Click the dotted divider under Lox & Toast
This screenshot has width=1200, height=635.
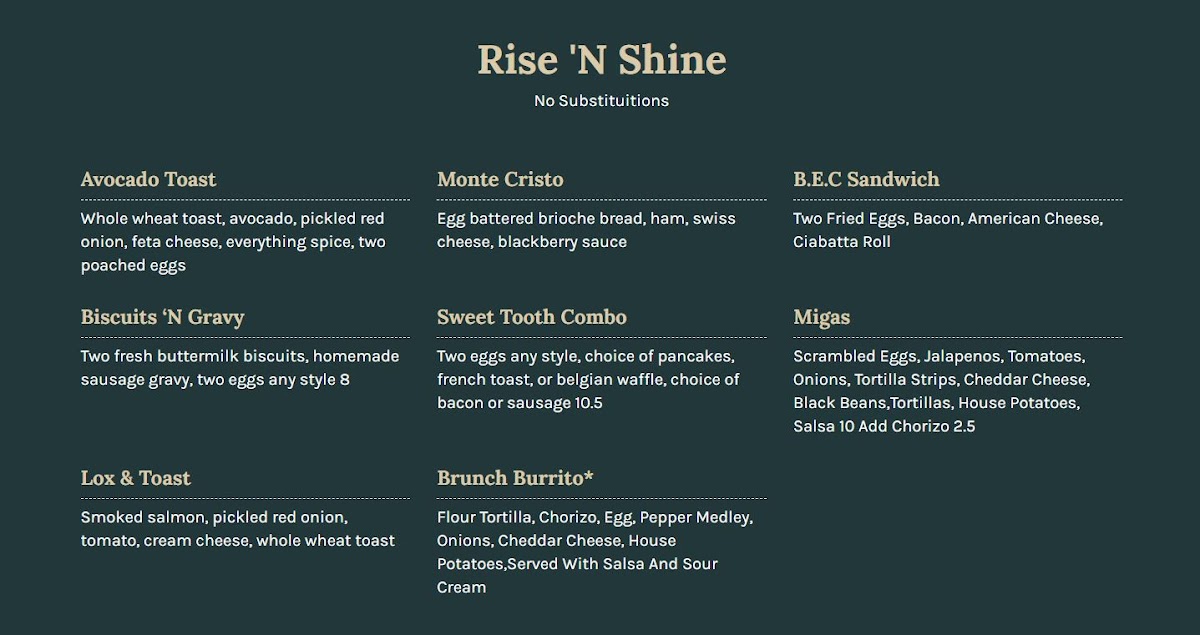point(245,499)
